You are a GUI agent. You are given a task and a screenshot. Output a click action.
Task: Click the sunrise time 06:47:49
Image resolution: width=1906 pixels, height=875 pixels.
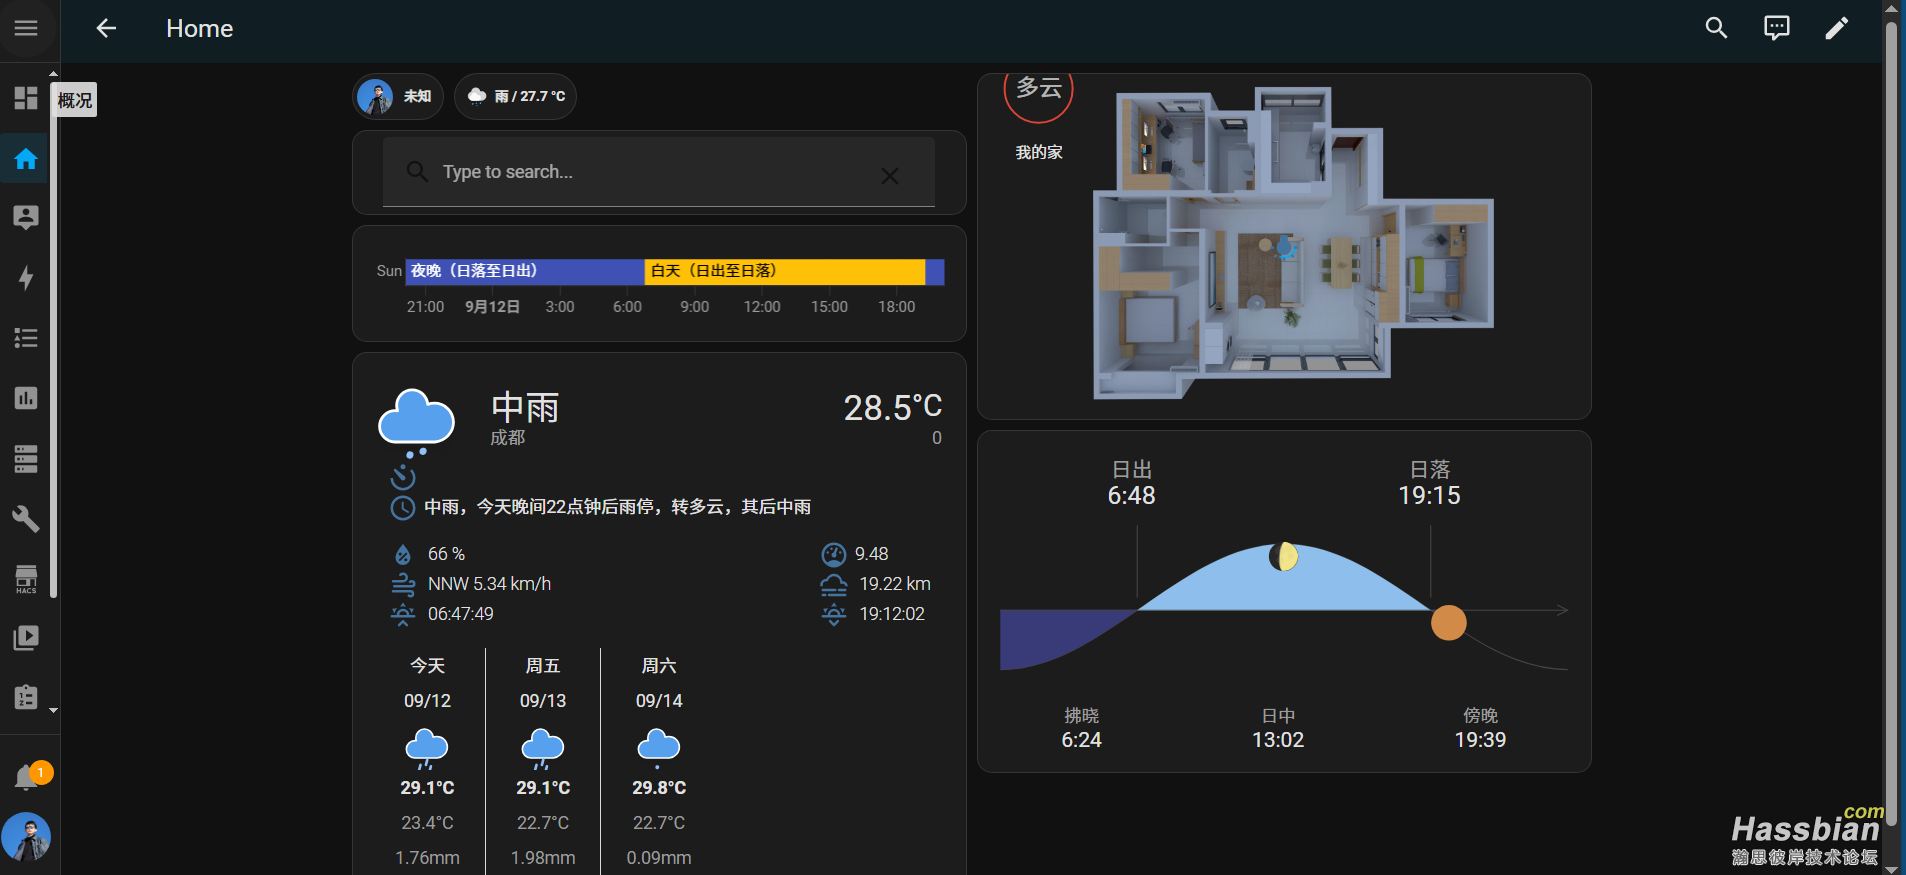click(x=460, y=614)
